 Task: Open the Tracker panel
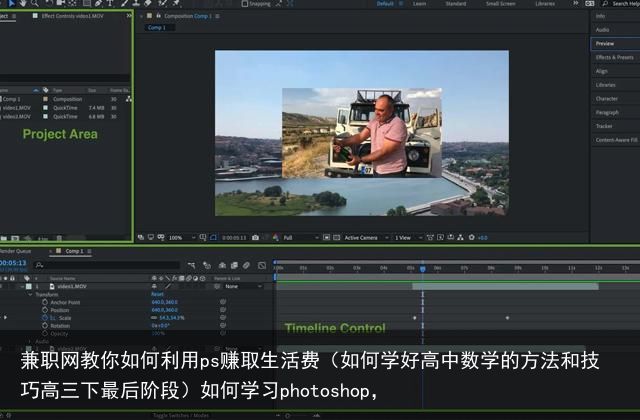click(x=604, y=126)
